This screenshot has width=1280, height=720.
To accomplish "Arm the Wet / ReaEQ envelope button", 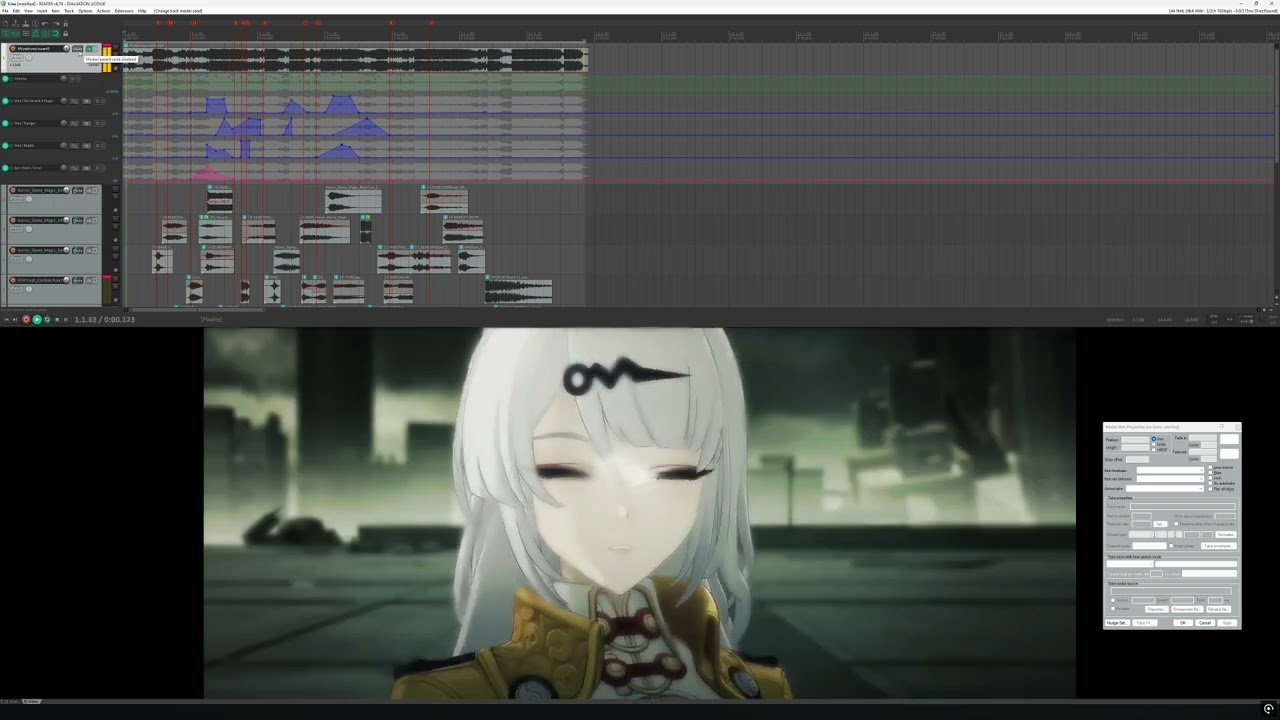I will coord(5,145).
